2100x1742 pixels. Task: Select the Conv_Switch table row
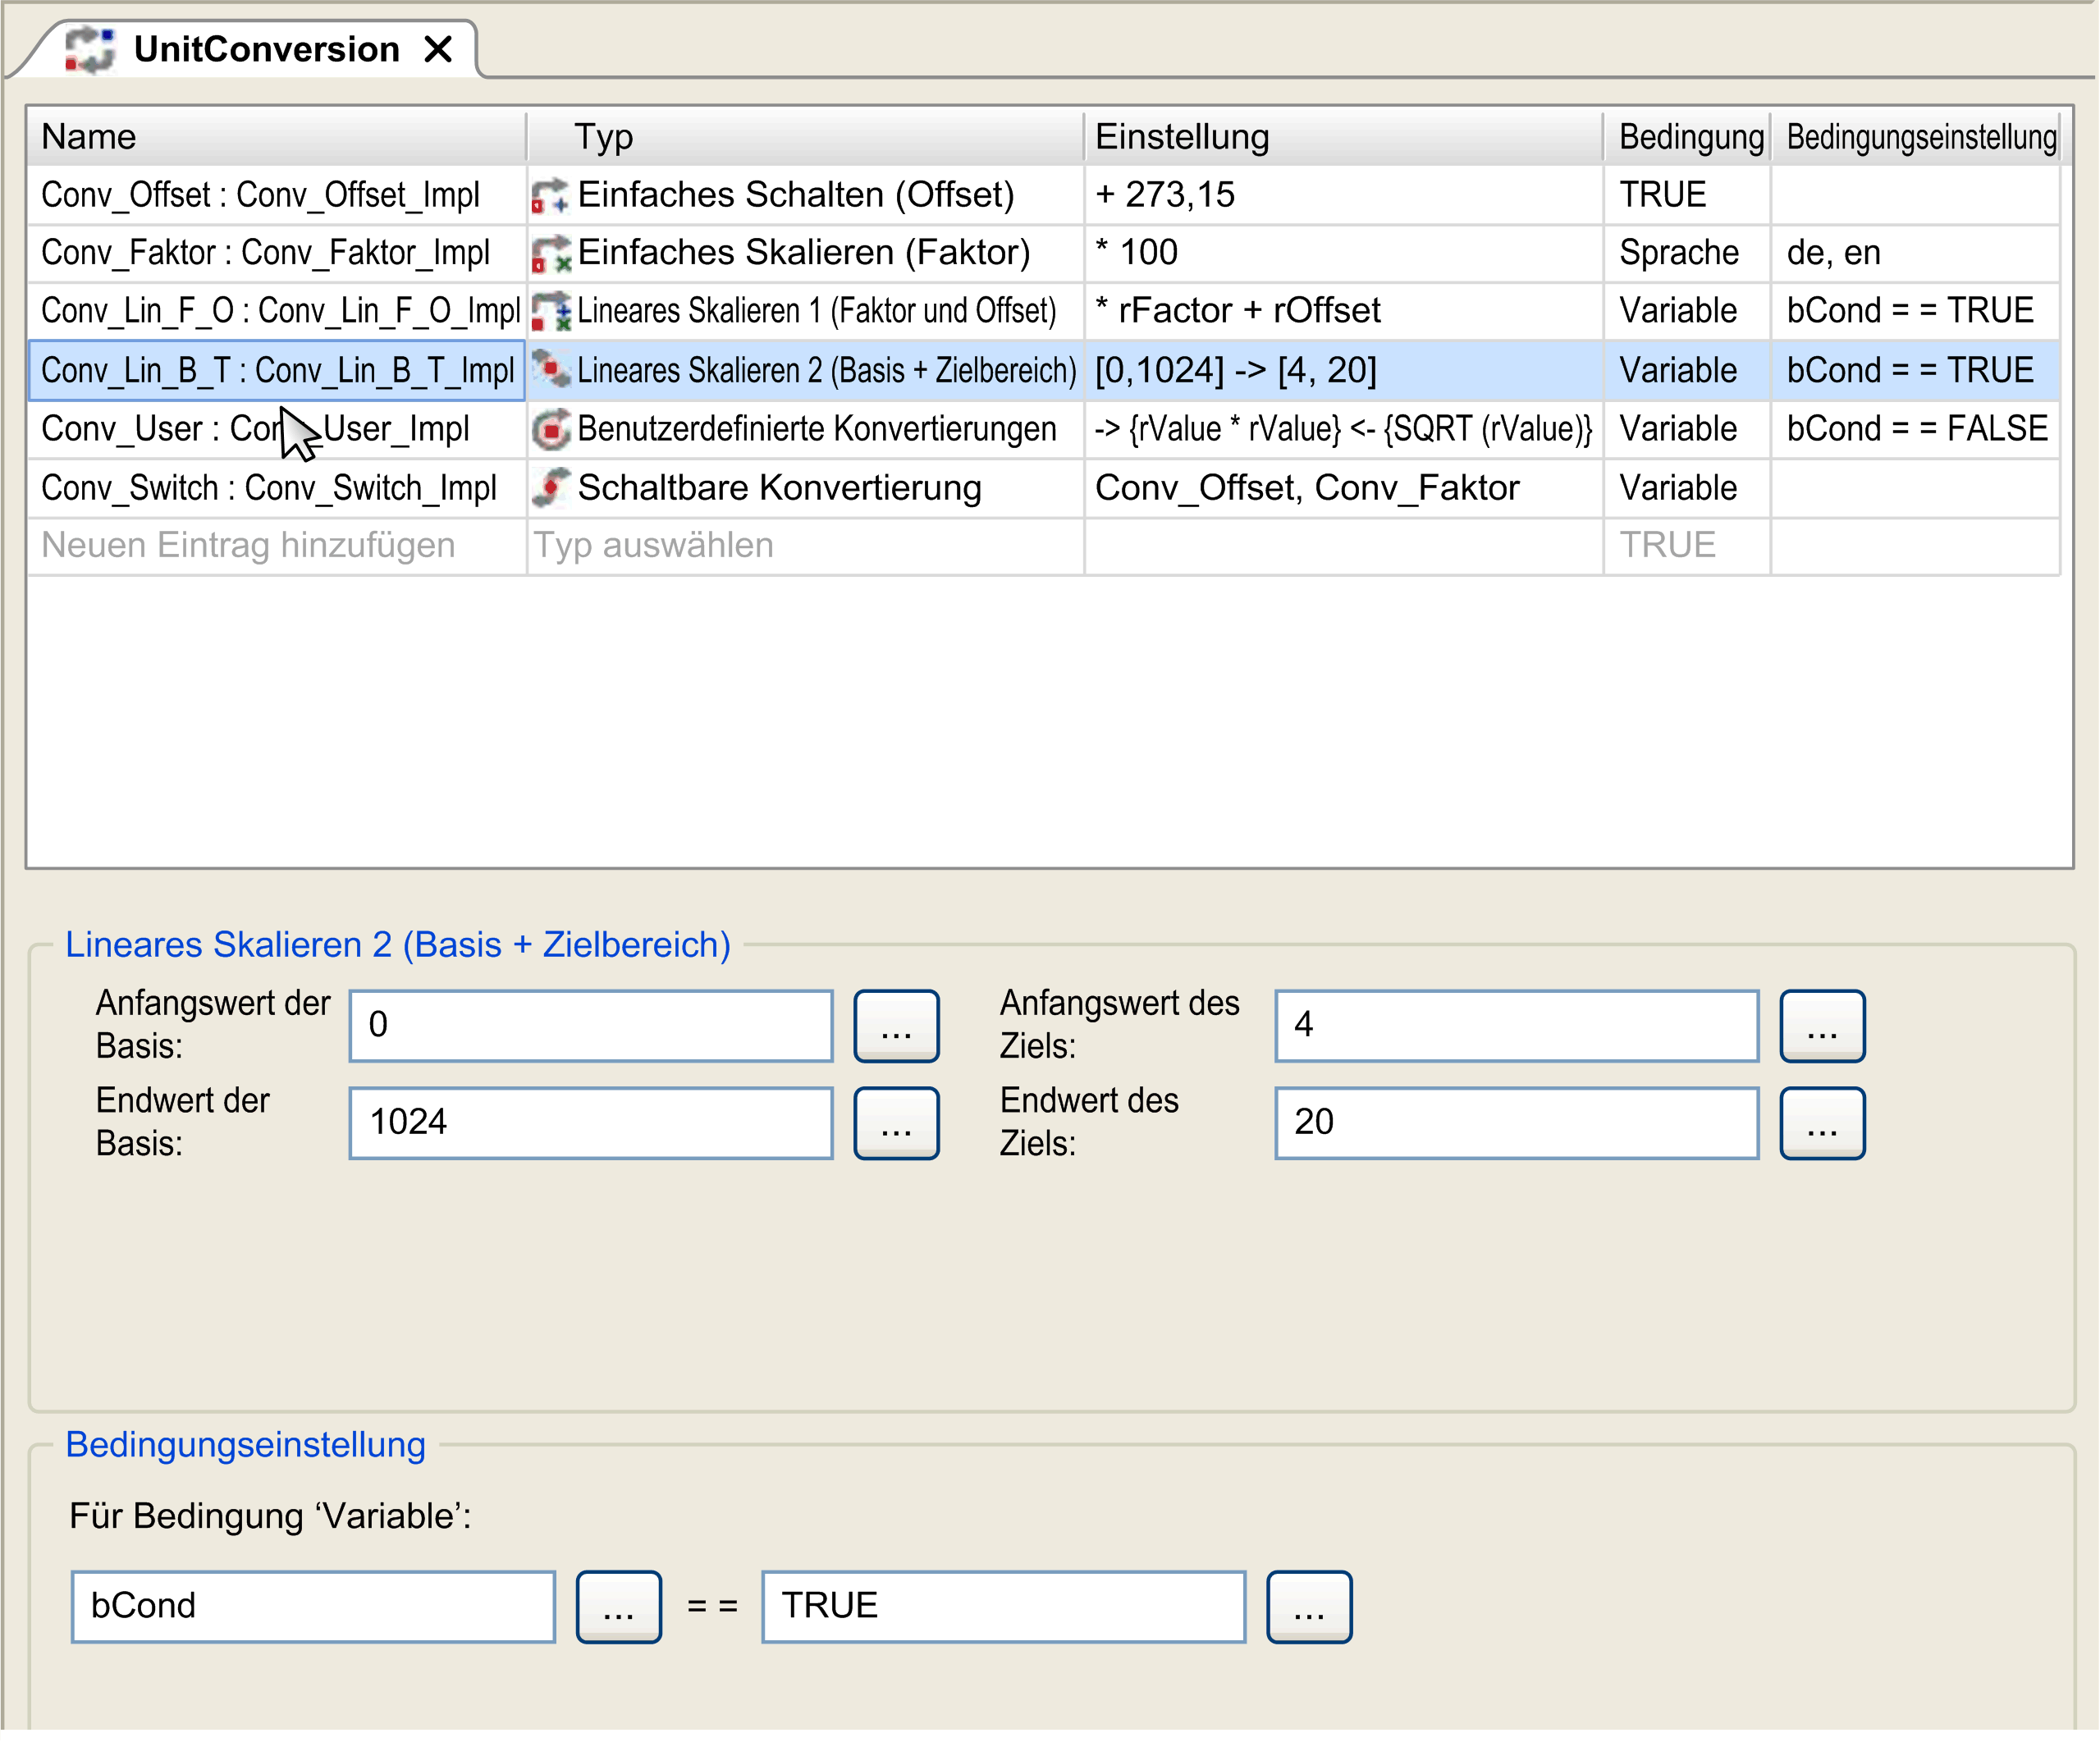coord(268,488)
